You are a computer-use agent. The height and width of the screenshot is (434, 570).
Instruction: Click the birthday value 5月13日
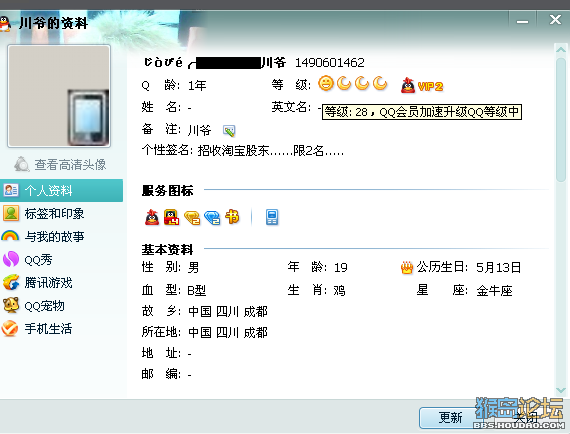tap(498, 268)
